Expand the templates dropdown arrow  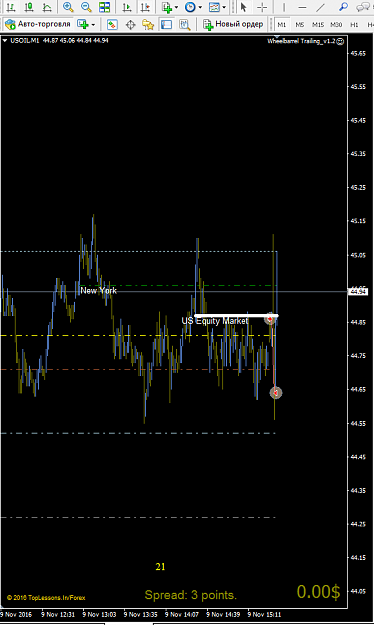(x=224, y=7)
